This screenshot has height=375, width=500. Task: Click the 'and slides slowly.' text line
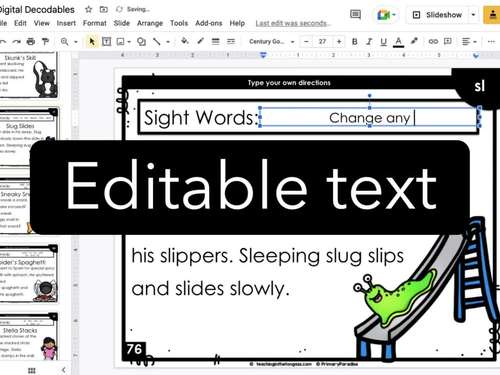(x=210, y=289)
